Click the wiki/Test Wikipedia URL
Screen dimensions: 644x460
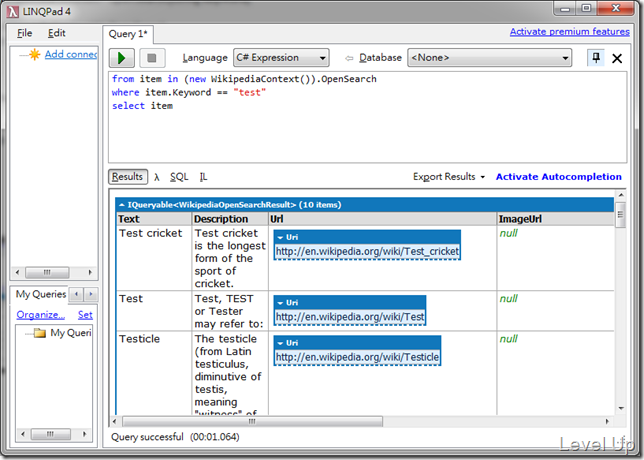[x=350, y=317]
